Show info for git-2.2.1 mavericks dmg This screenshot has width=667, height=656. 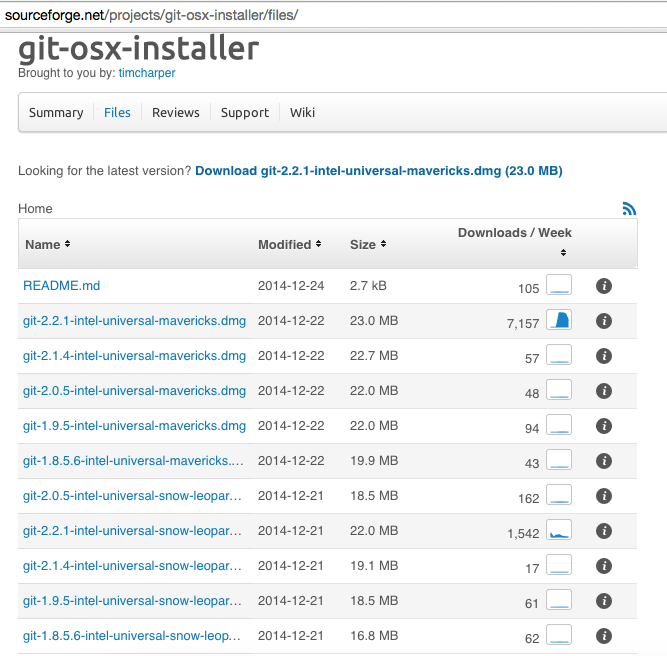click(x=603, y=321)
